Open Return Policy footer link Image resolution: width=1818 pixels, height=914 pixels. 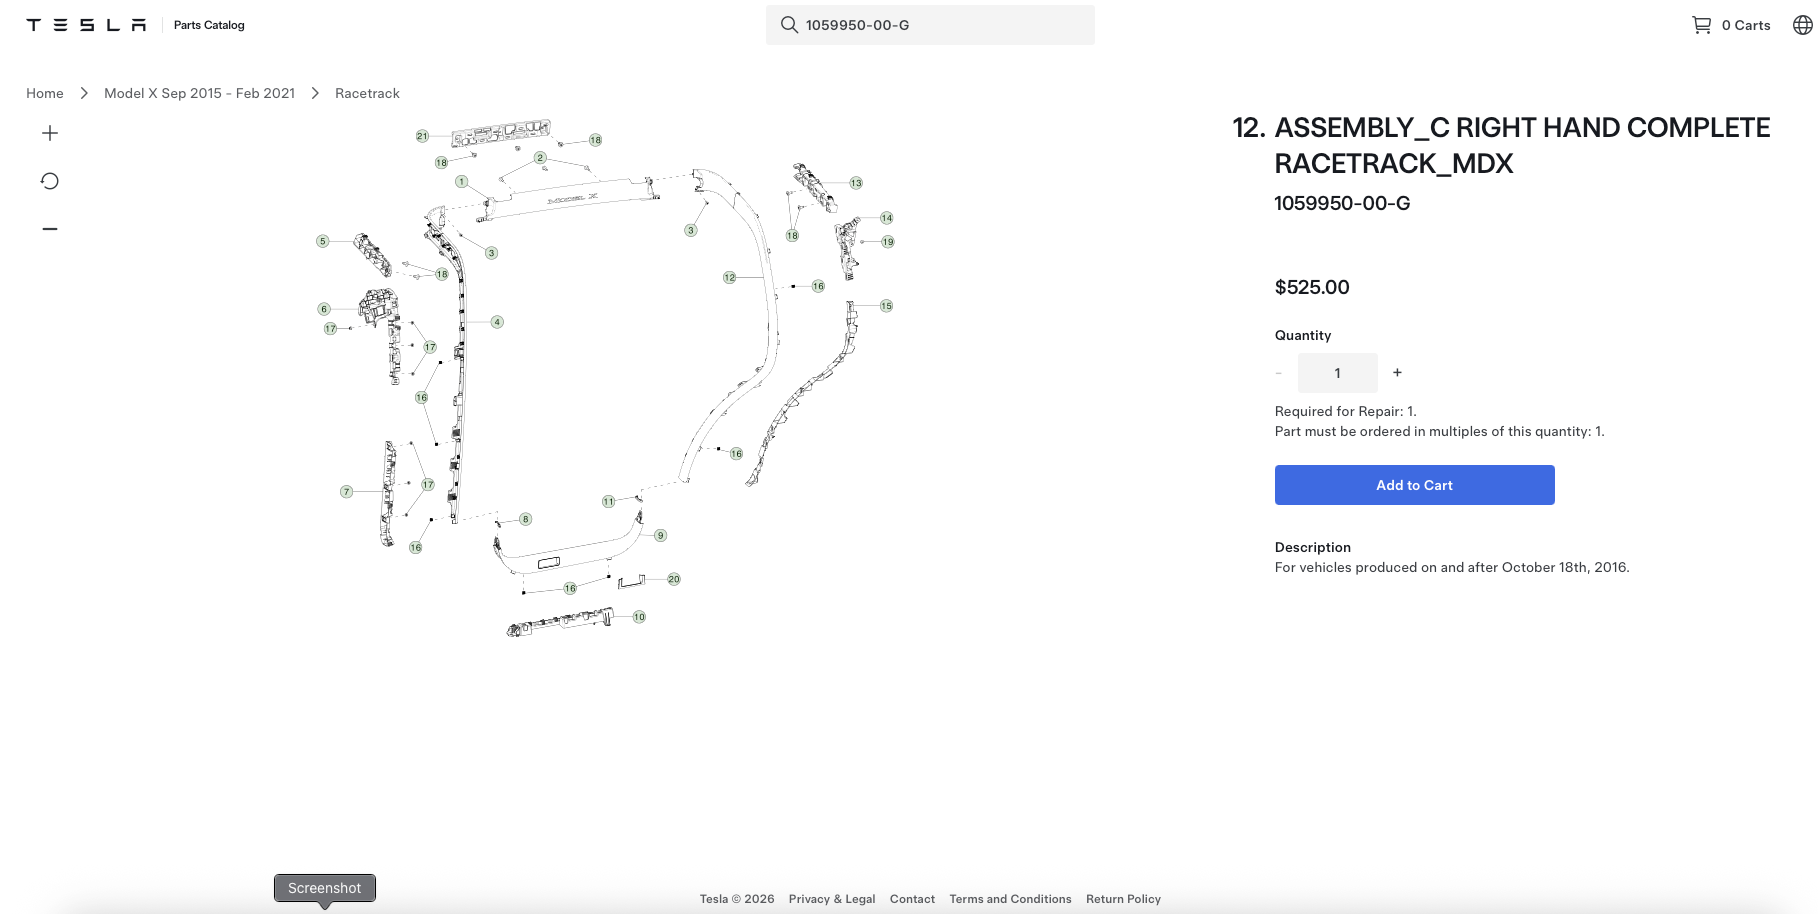(1123, 899)
